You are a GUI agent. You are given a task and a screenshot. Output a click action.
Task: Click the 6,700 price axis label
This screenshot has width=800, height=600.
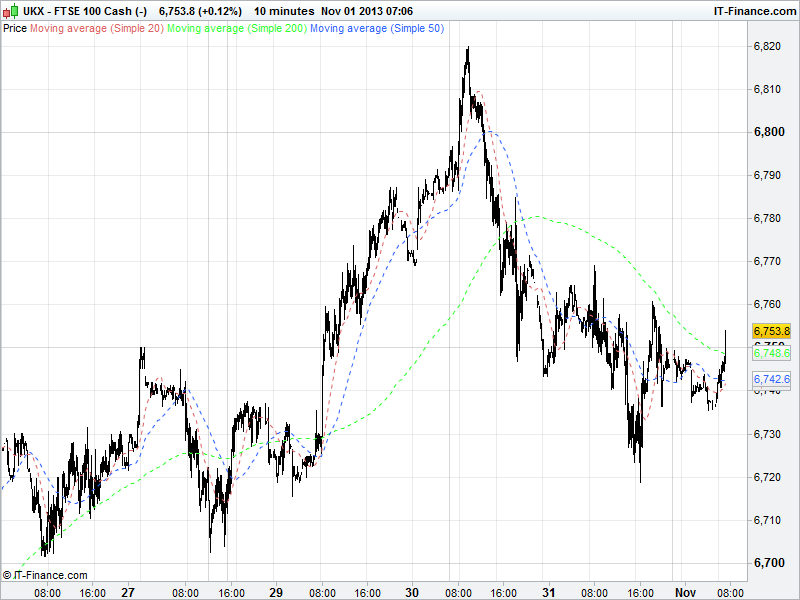[768, 563]
